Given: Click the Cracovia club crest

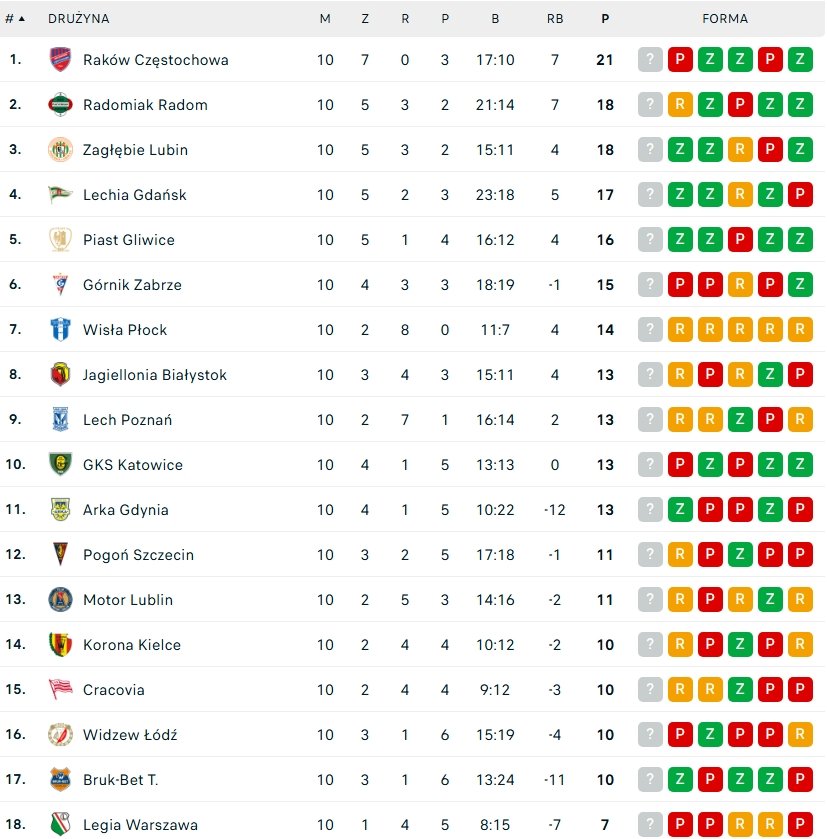Looking at the screenshot, I should tap(60, 690).
